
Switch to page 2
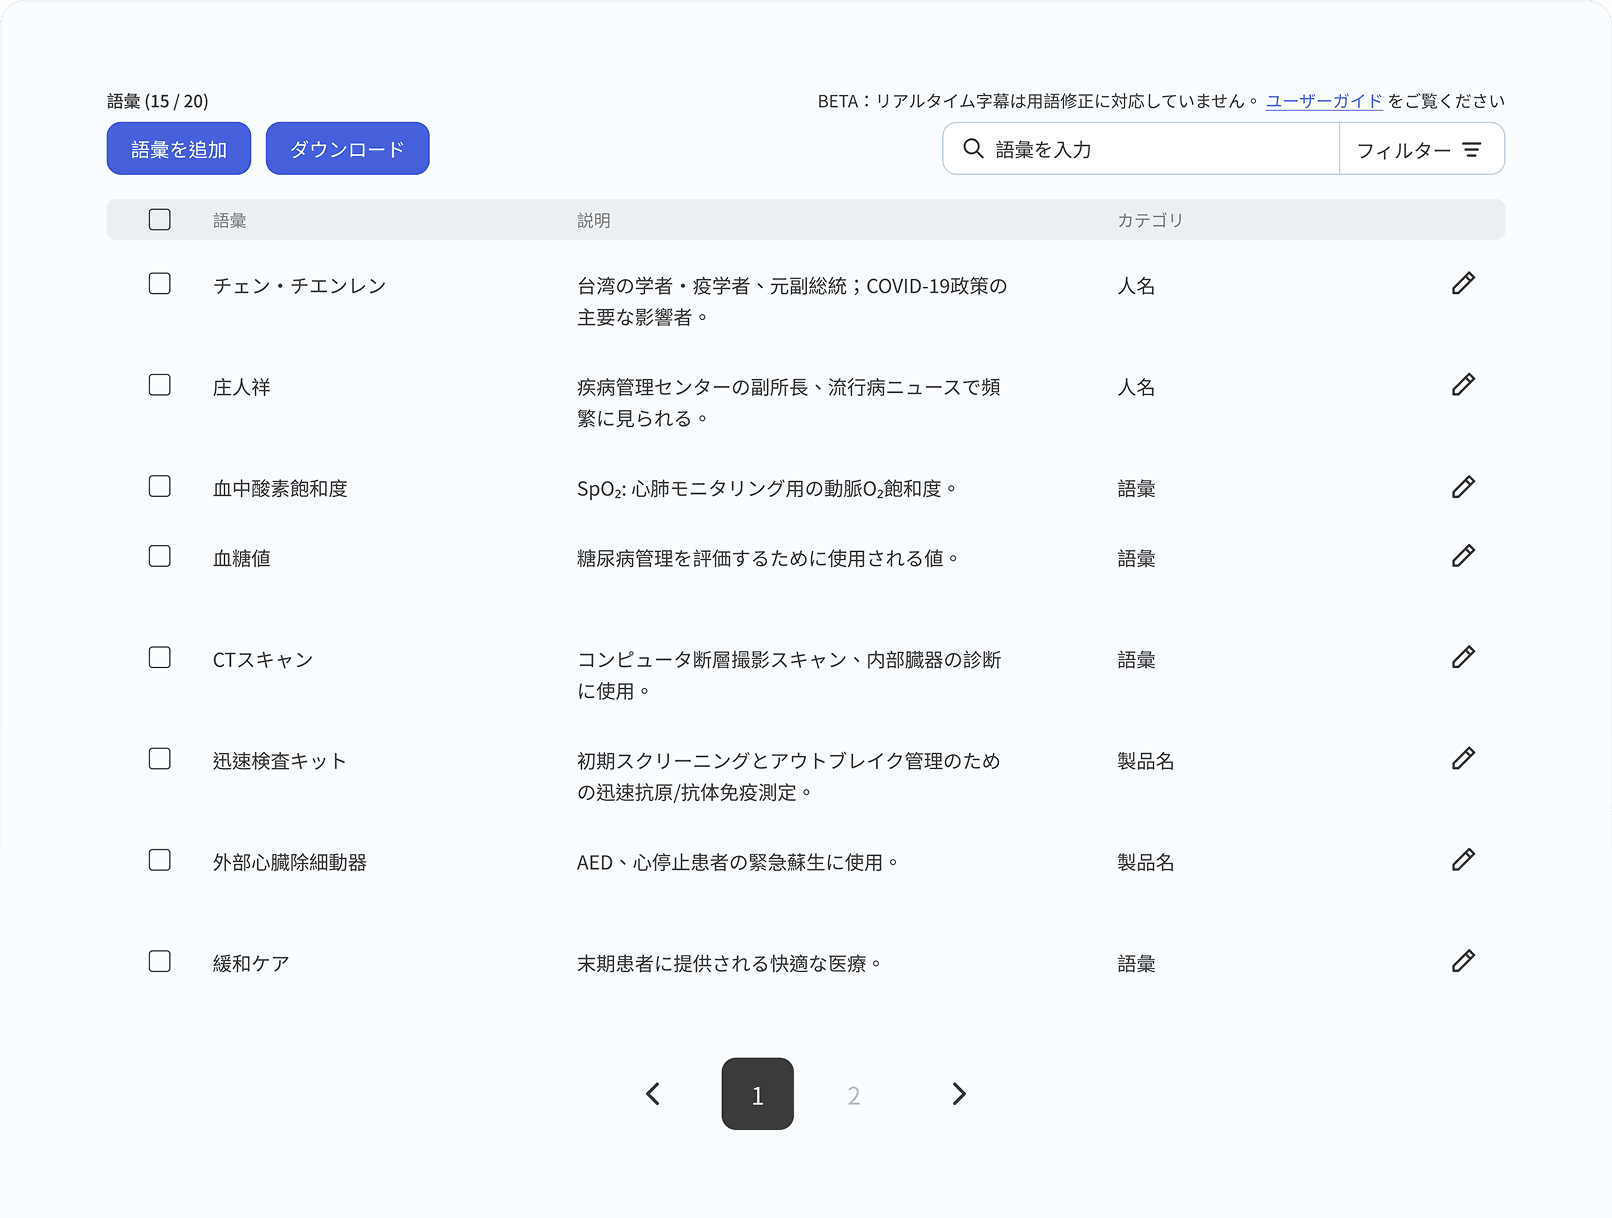(x=854, y=1095)
